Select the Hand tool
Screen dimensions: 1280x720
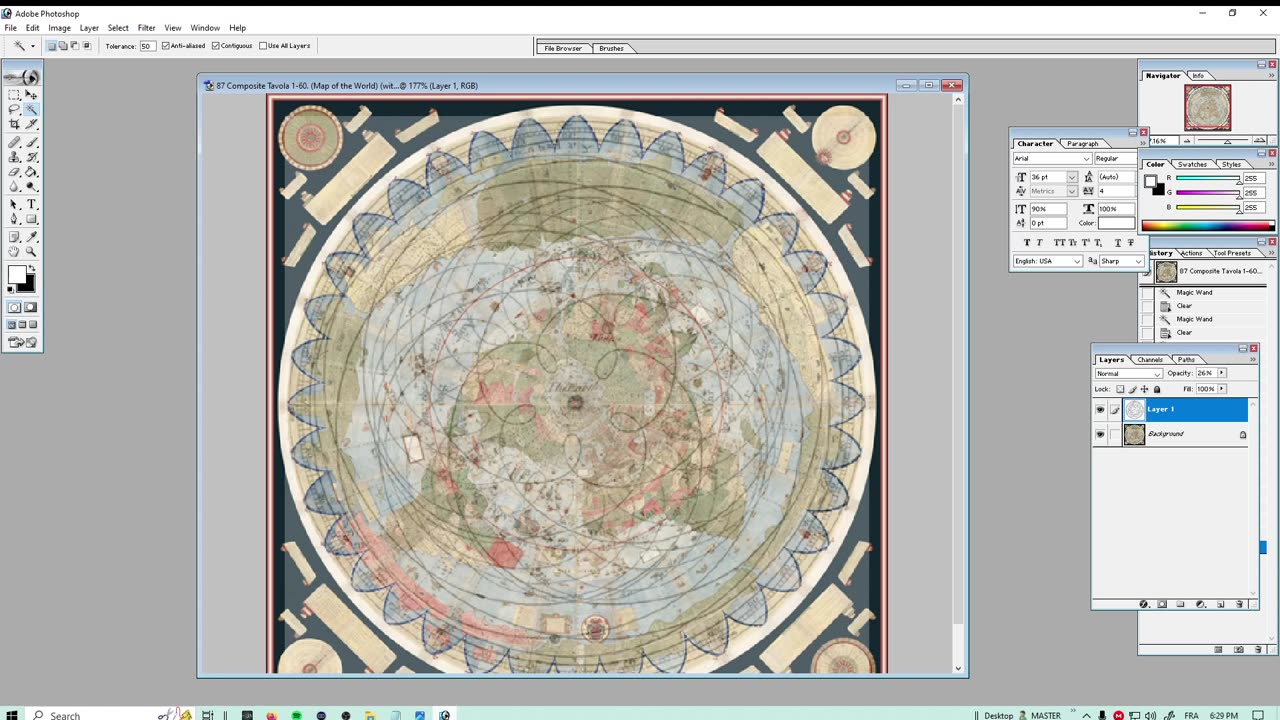click(14, 252)
